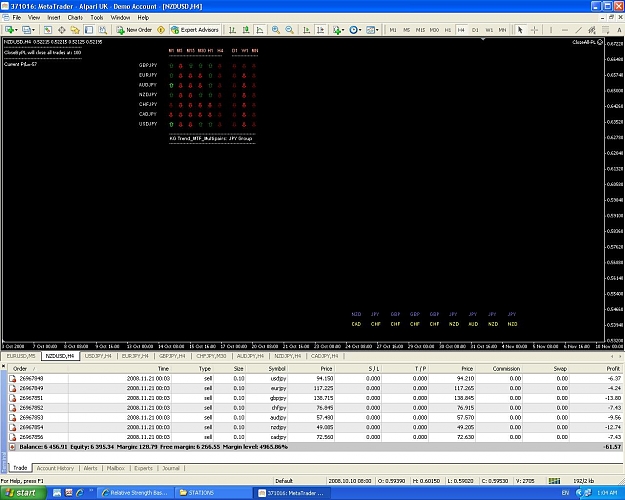Viewport: 625px width, 500px height.
Task: Toggle the Market Watch window icon
Action: coord(48,30)
